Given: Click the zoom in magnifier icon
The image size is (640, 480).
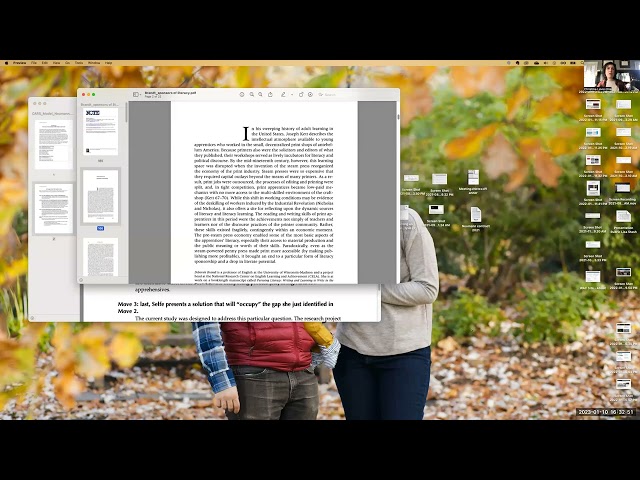Looking at the screenshot, I should pyautogui.click(x=260, y=94).
